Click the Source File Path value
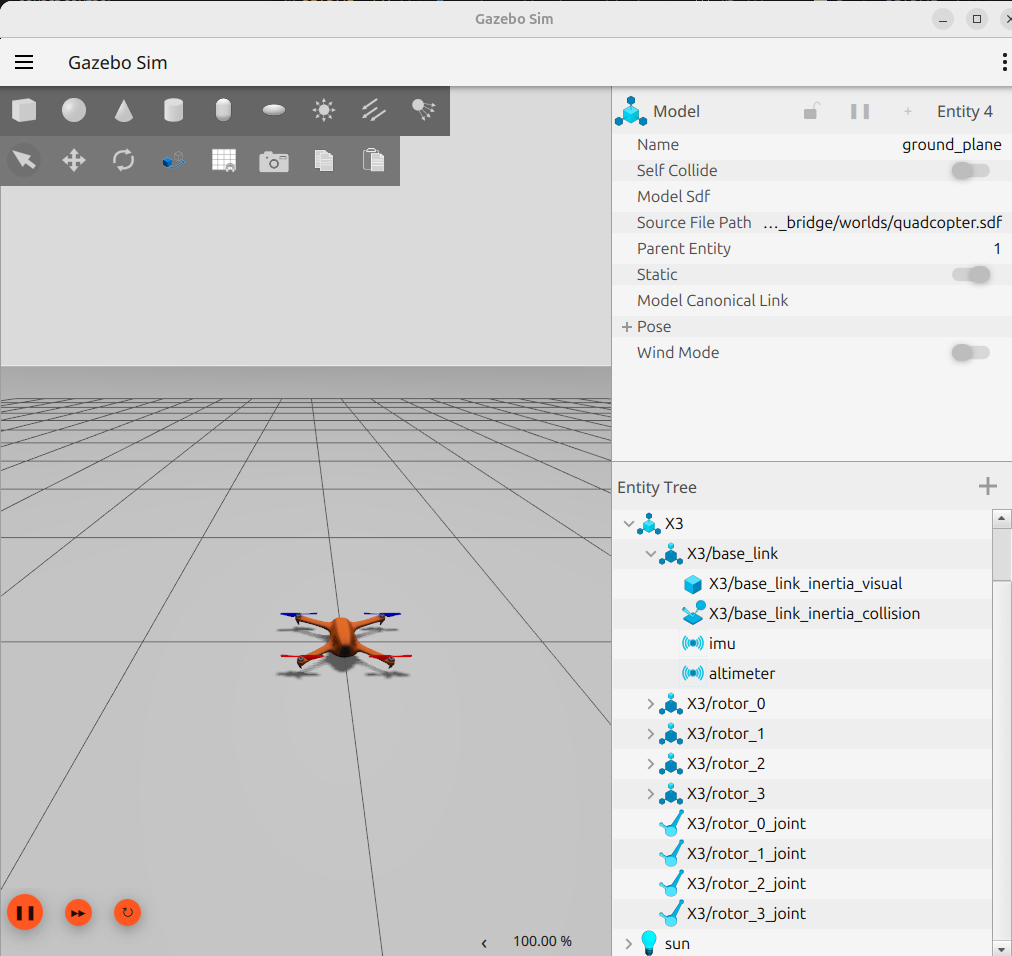Screen dimensions: 1012x956 [882, 223]
